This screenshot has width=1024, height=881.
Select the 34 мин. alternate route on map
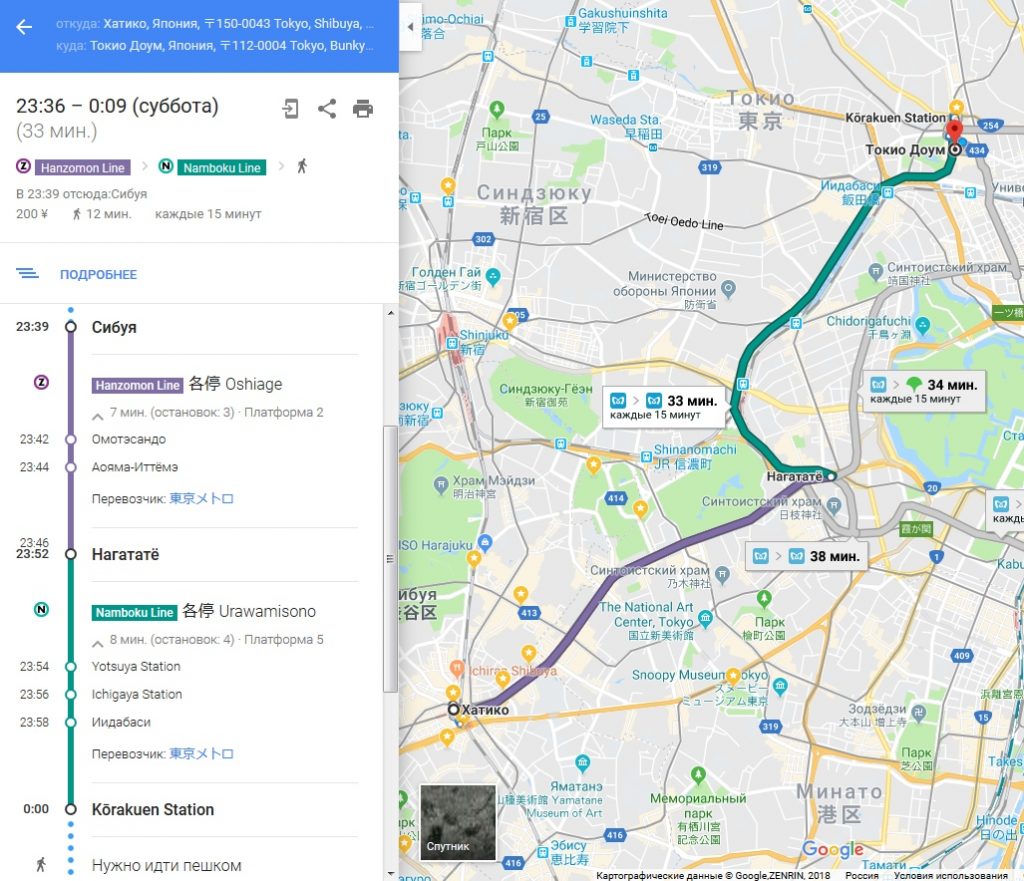[924, 391]
